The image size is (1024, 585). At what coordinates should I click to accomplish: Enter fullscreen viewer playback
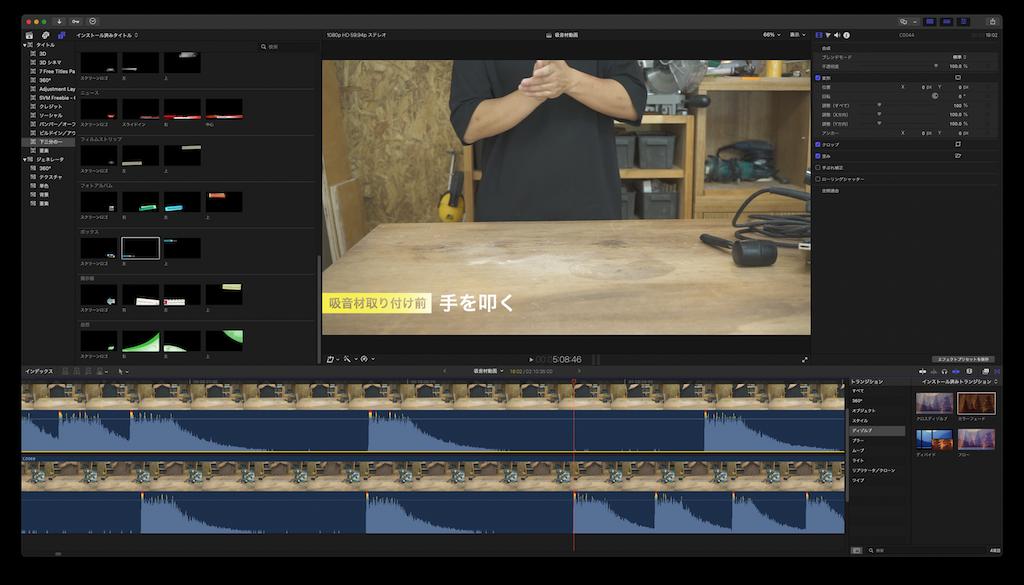tap(805, 359)
